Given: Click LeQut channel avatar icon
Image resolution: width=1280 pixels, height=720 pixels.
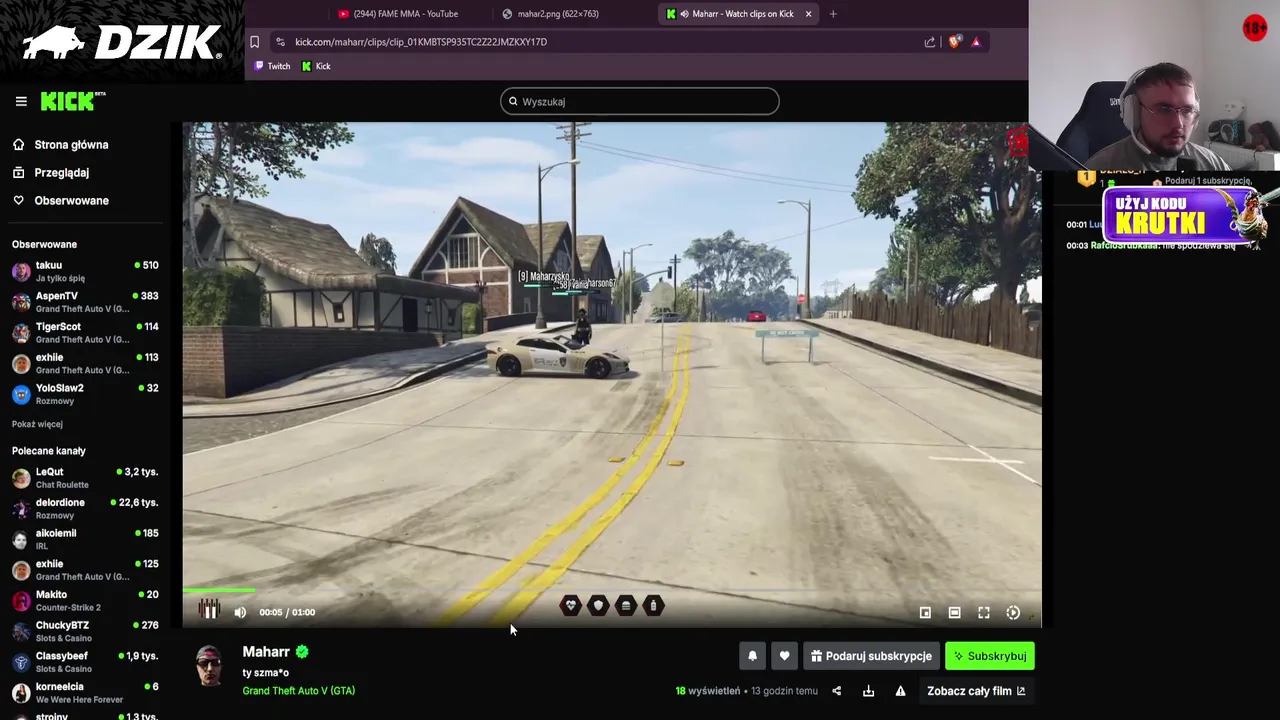Looking at the screenshot, I should 21,478.
